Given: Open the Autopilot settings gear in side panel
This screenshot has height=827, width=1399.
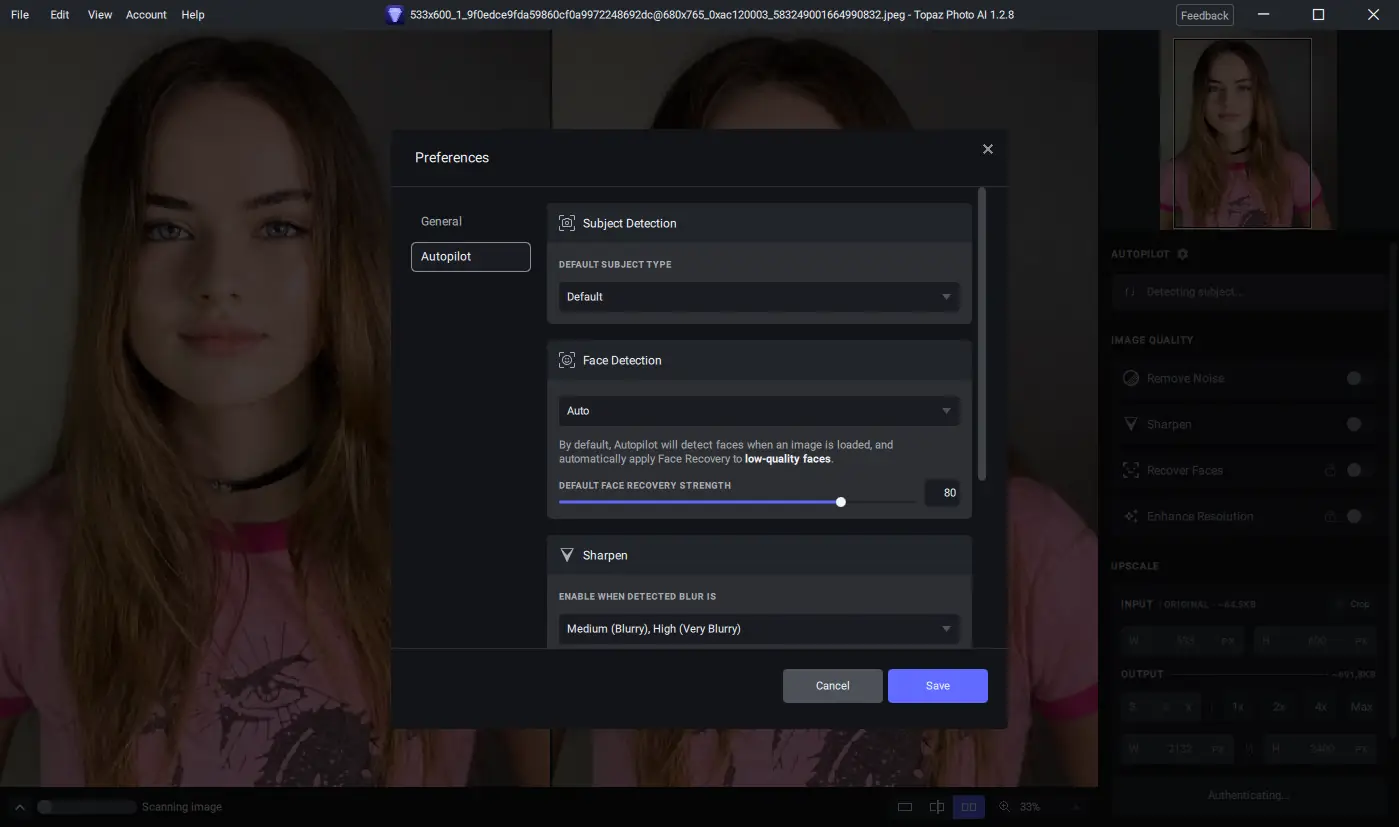Looking at the screenshot, I should (1182, 254).
